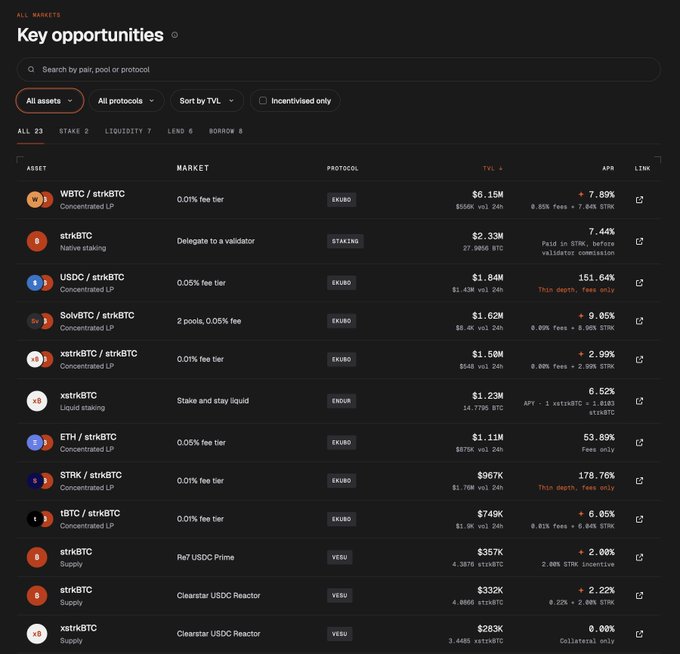Open link for strkBTC Clearstar USDC Reactor row
Image resolution: width=680 pixels, height=654 pixels.
click(x=639, y=595)
